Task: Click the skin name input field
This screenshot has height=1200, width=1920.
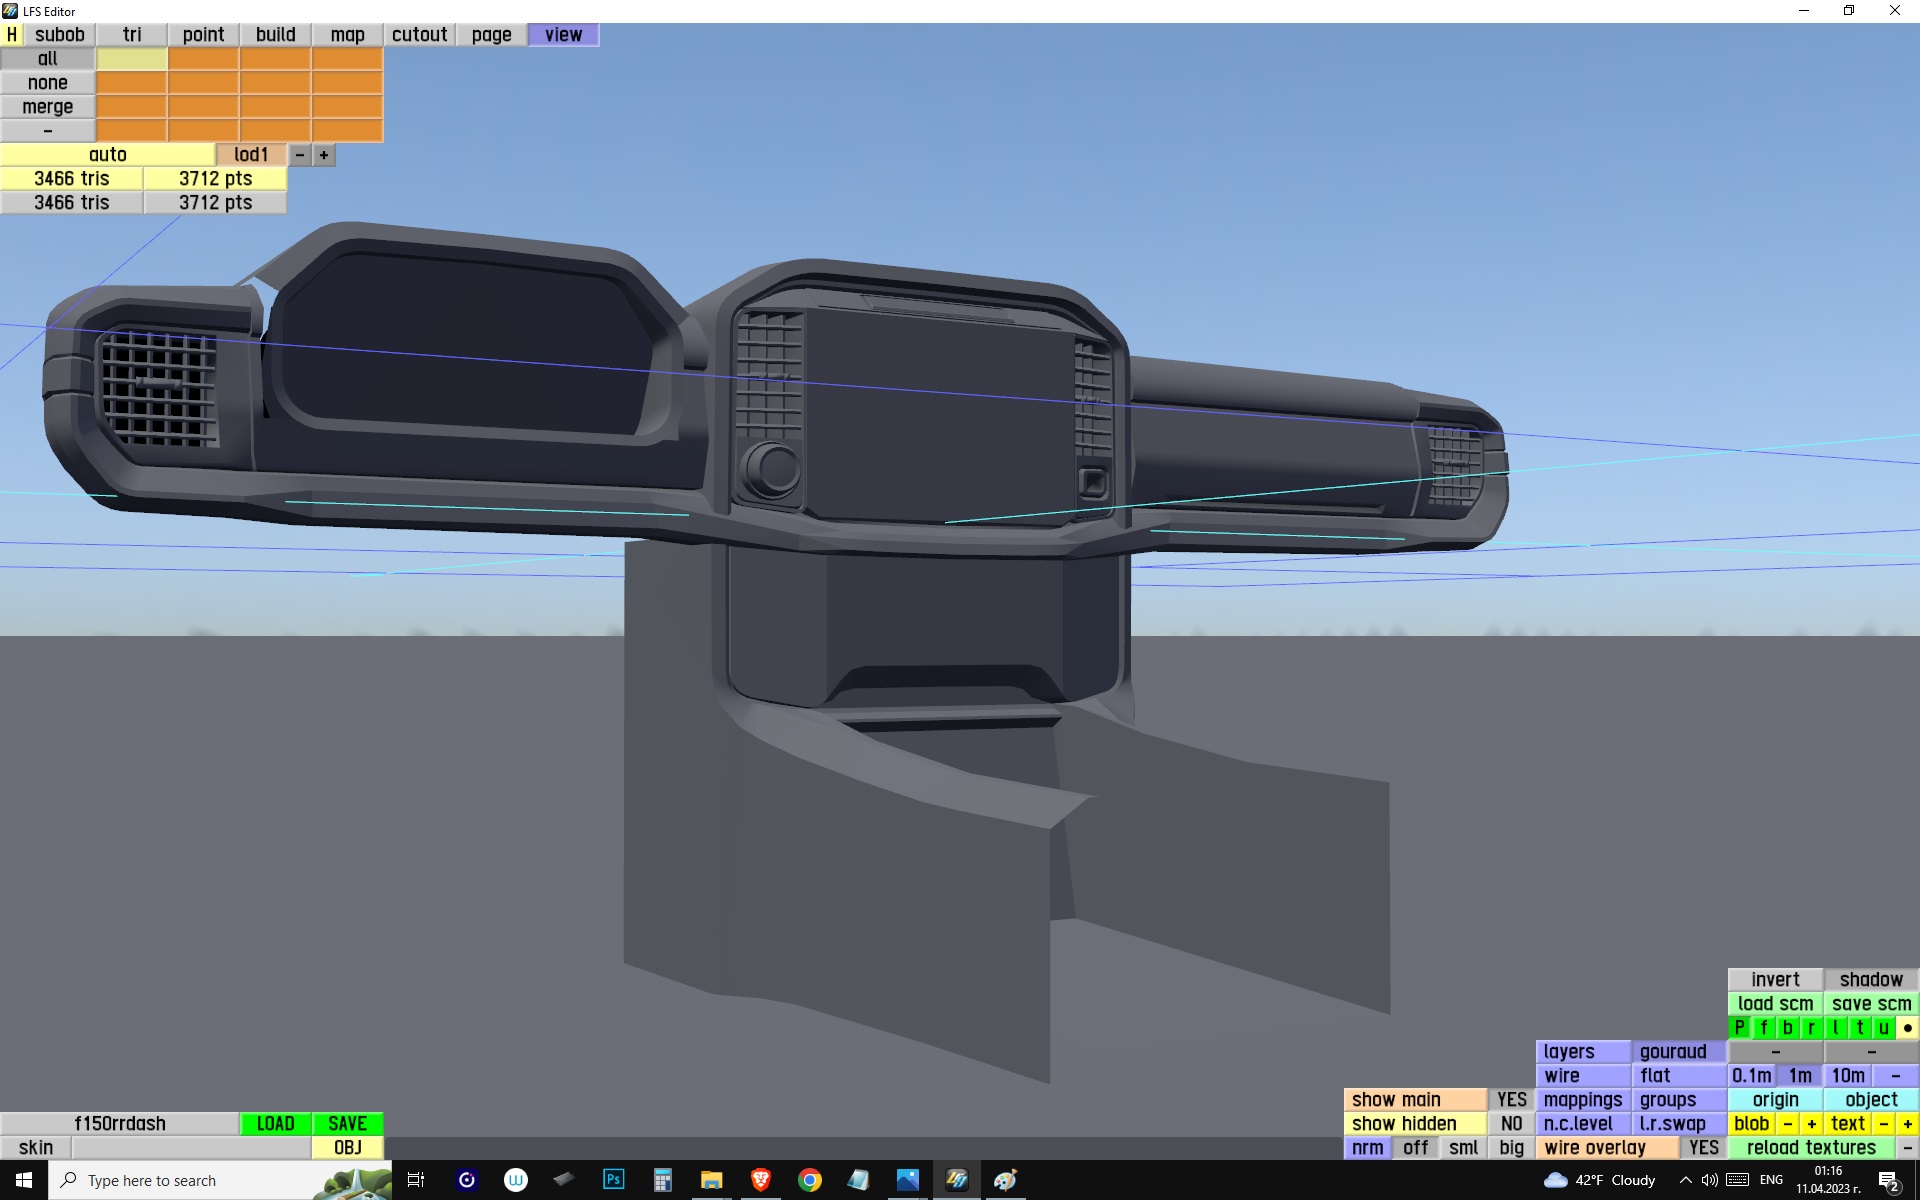Action: [191, 1148]
